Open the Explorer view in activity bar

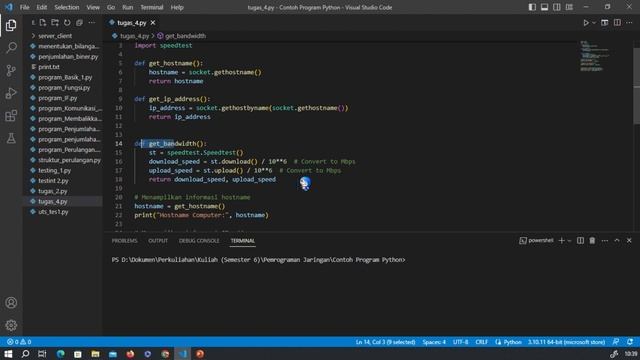pyautogui.click(x=11, y=25)
